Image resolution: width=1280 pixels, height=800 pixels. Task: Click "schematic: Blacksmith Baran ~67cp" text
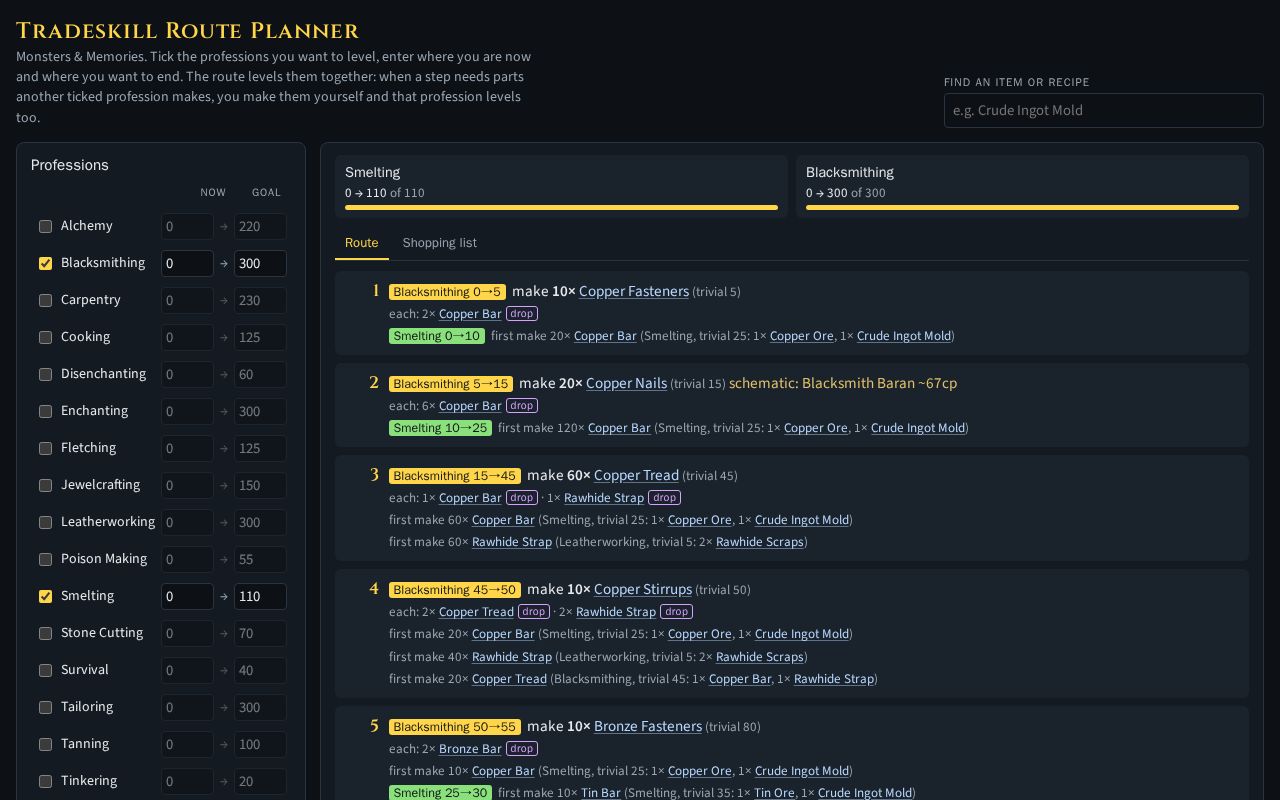[843, 383]
